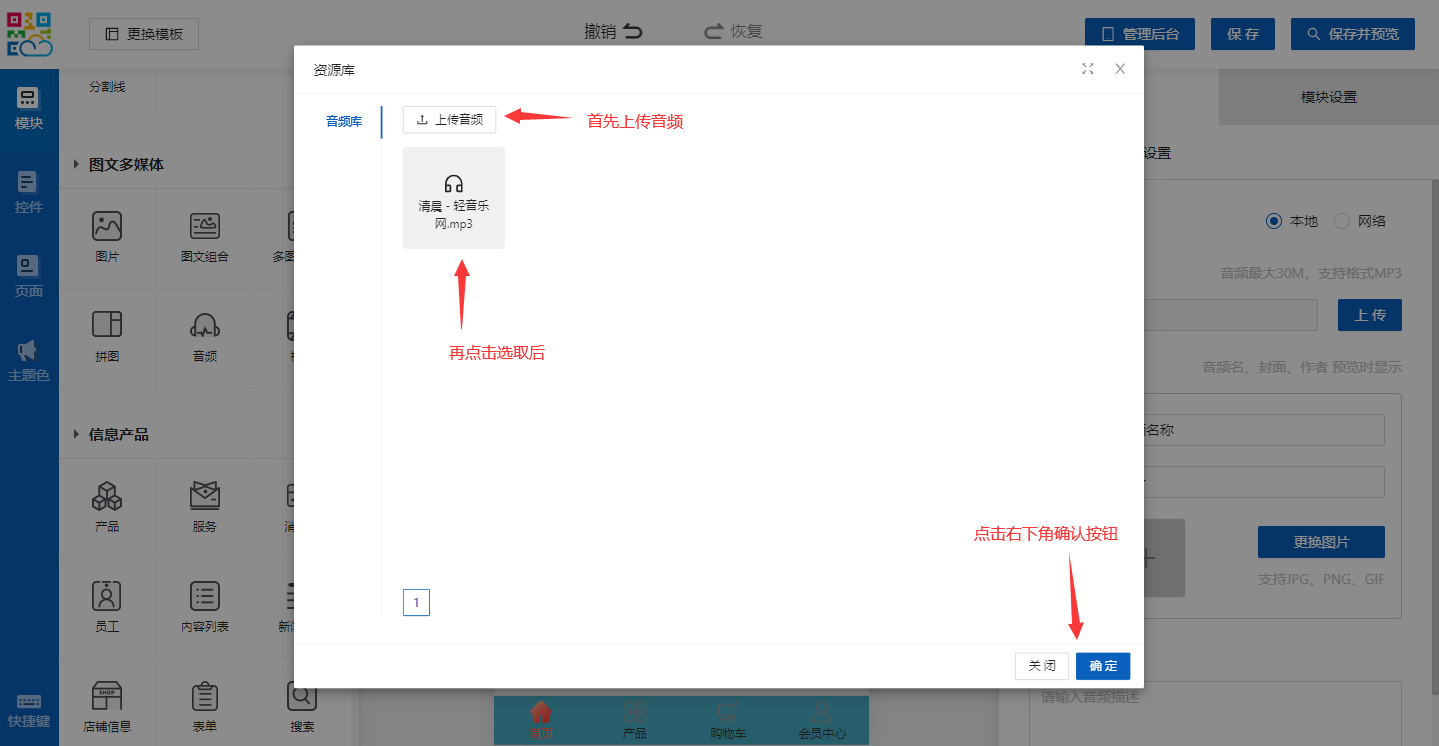This screenshot has width=1439, height=746.
Task: Click the 关闭 button in dialog
Action: pos(1041,666)
